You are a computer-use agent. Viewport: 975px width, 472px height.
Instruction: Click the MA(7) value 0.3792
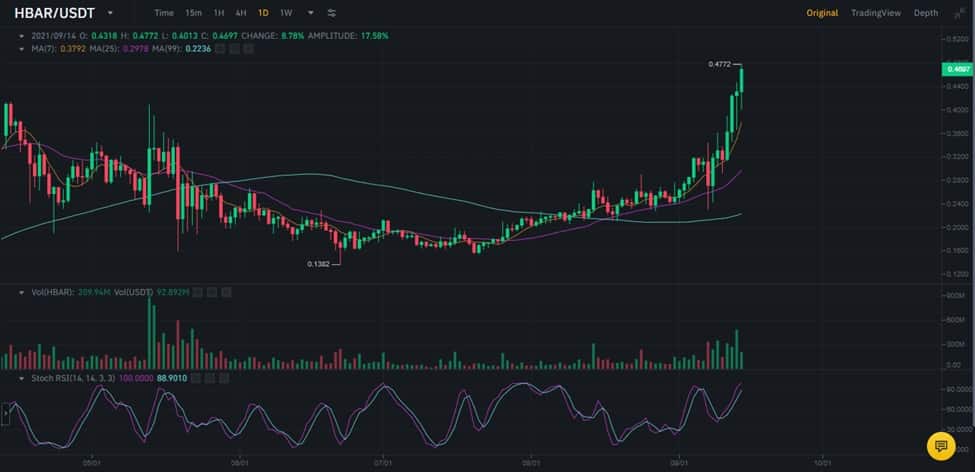click(x=72, y=49)
